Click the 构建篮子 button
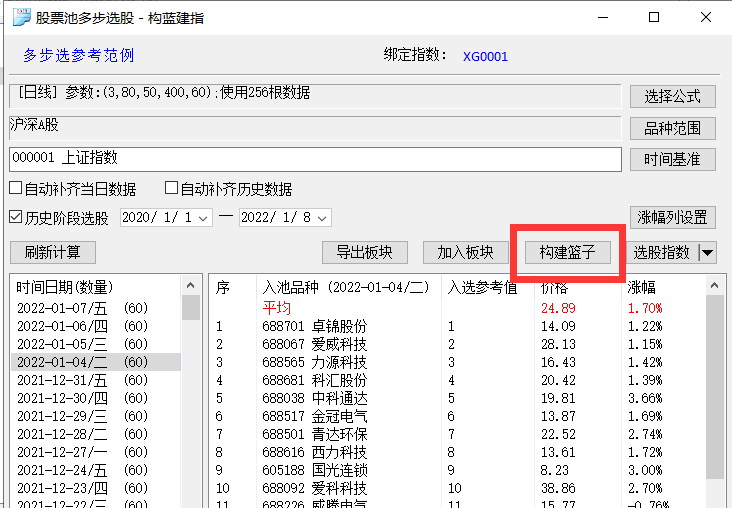Image resolution: width=732 pixels, height=508 pixels. tap(568, 253)
